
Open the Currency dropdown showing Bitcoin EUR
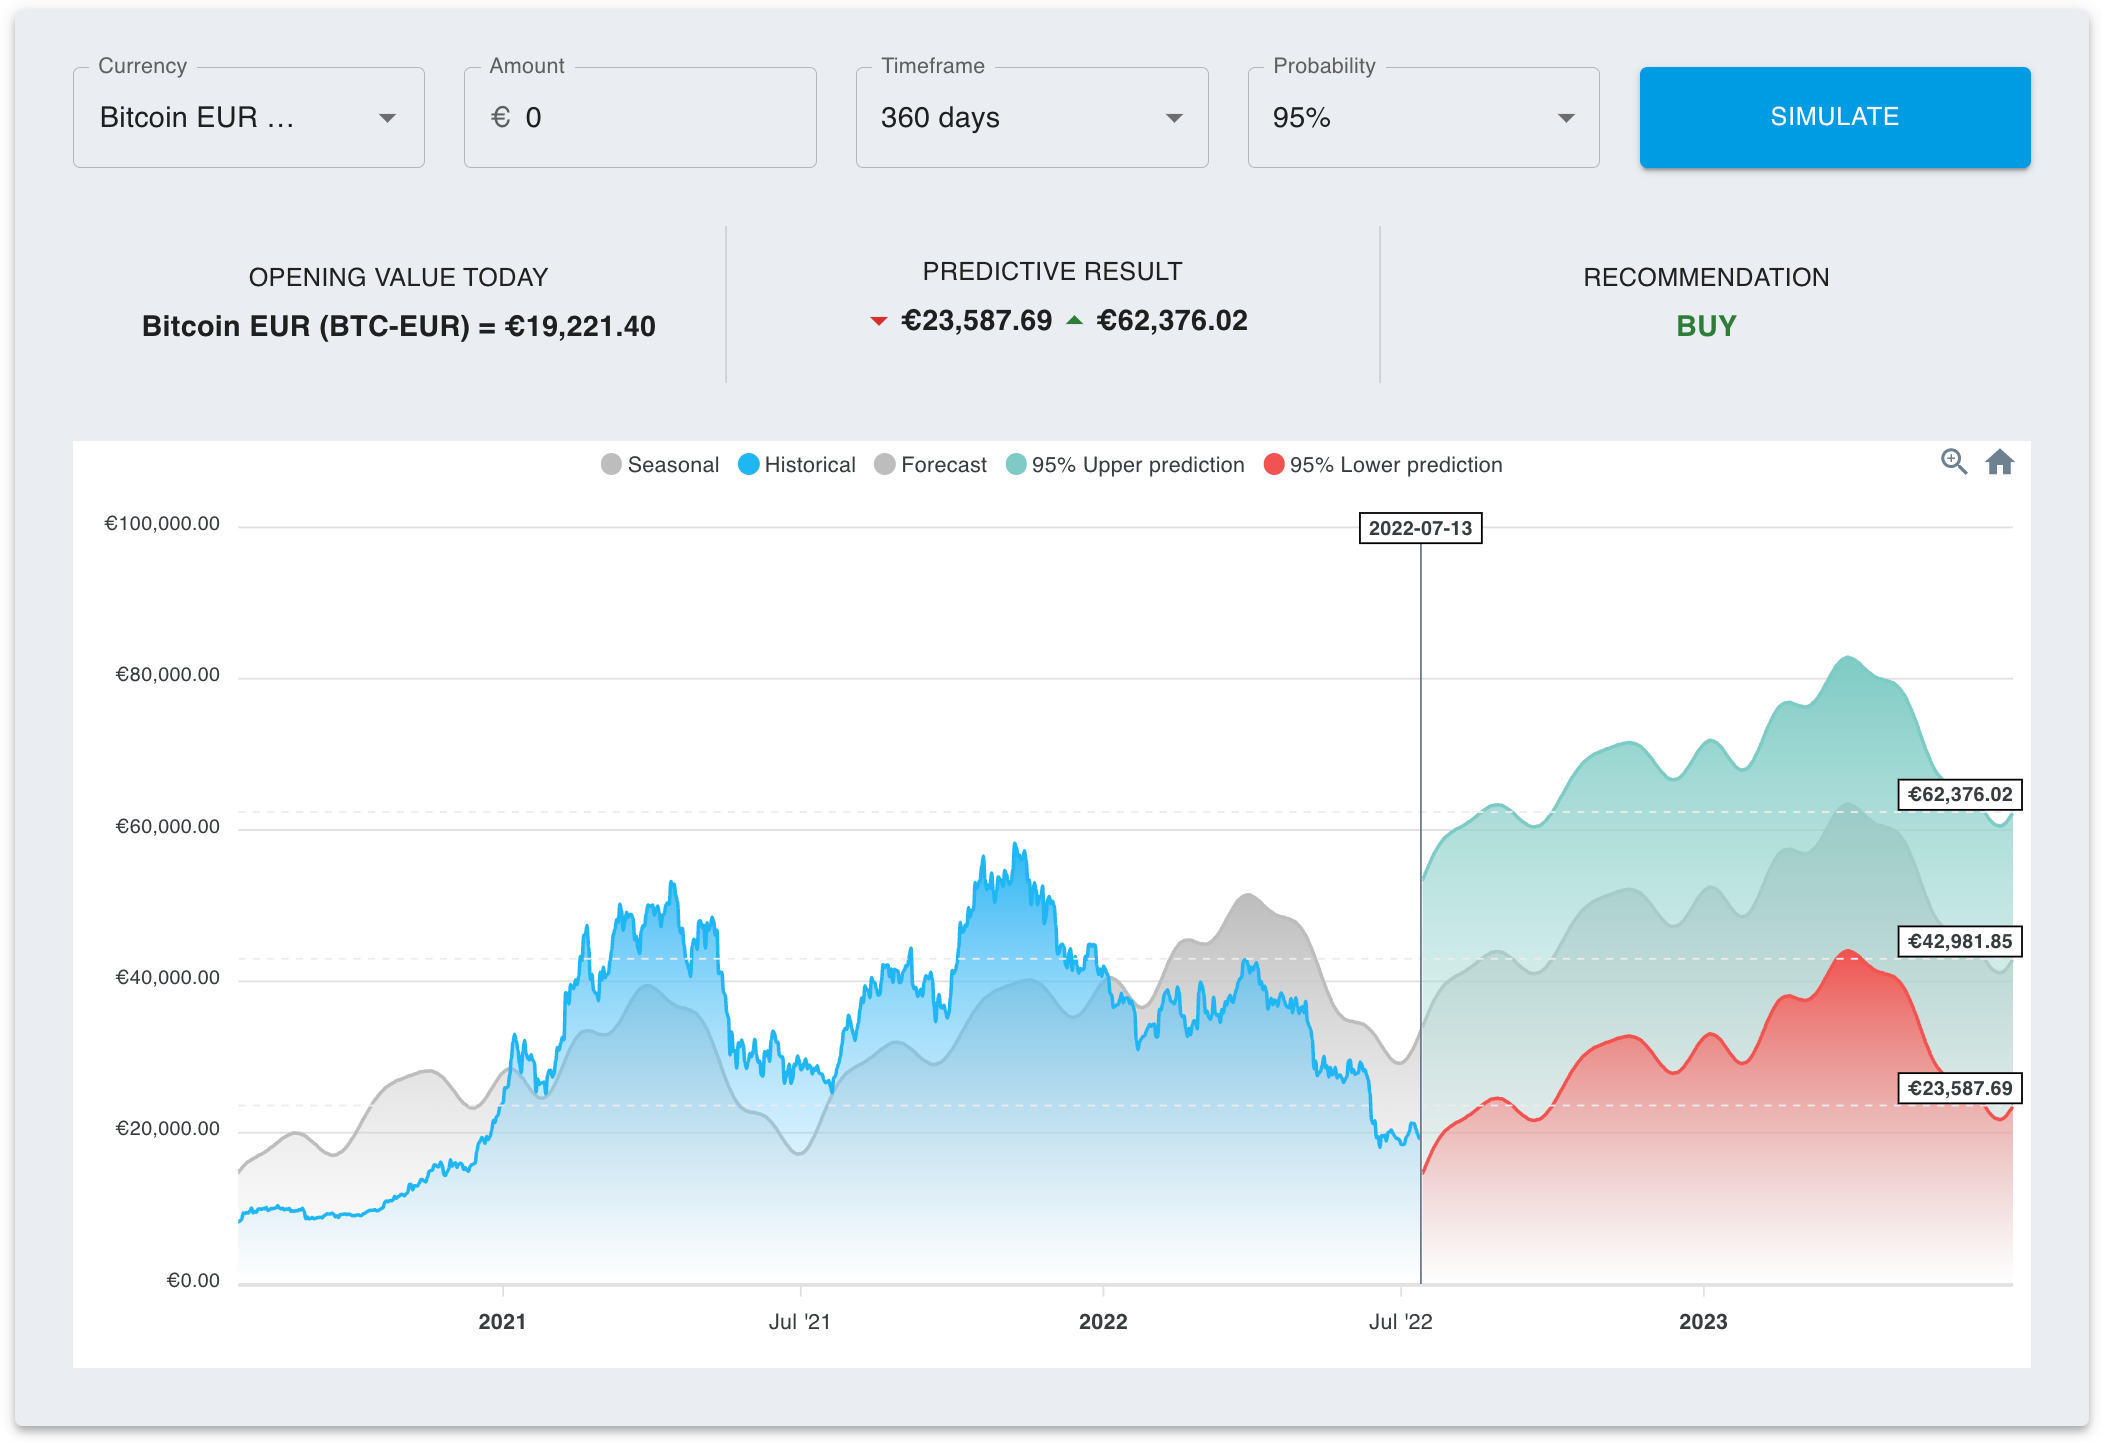(x=249, y=118)
